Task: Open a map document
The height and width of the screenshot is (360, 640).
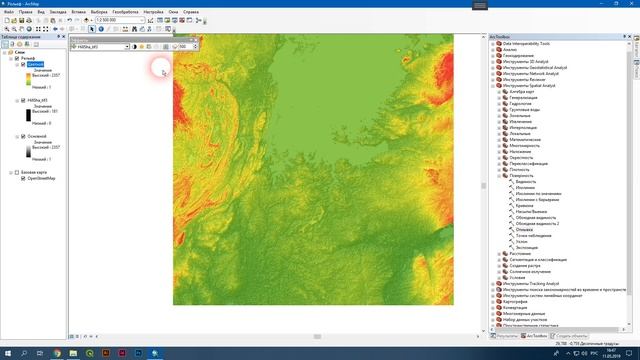Action: point(14,20)
